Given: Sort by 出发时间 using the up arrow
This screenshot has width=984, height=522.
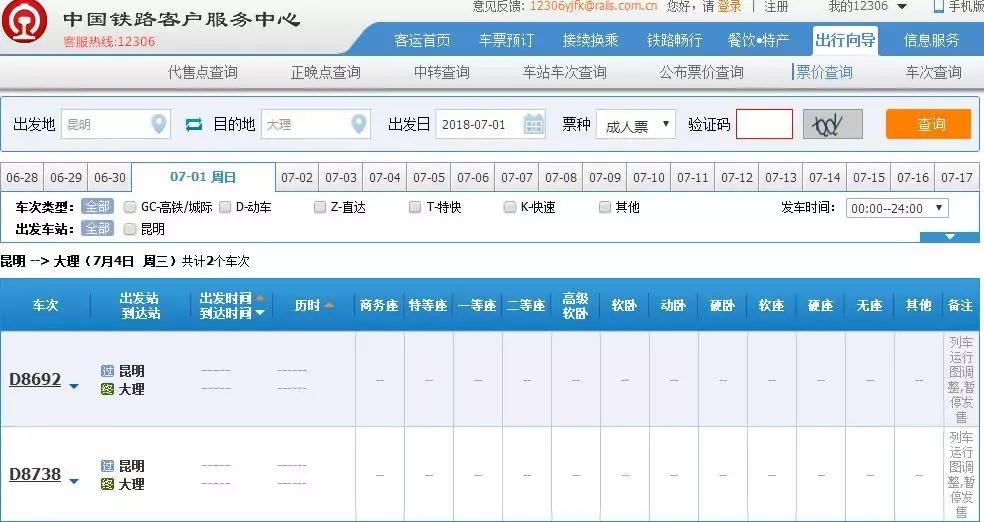Looking at the screenshot, I should tap(259, 298).
